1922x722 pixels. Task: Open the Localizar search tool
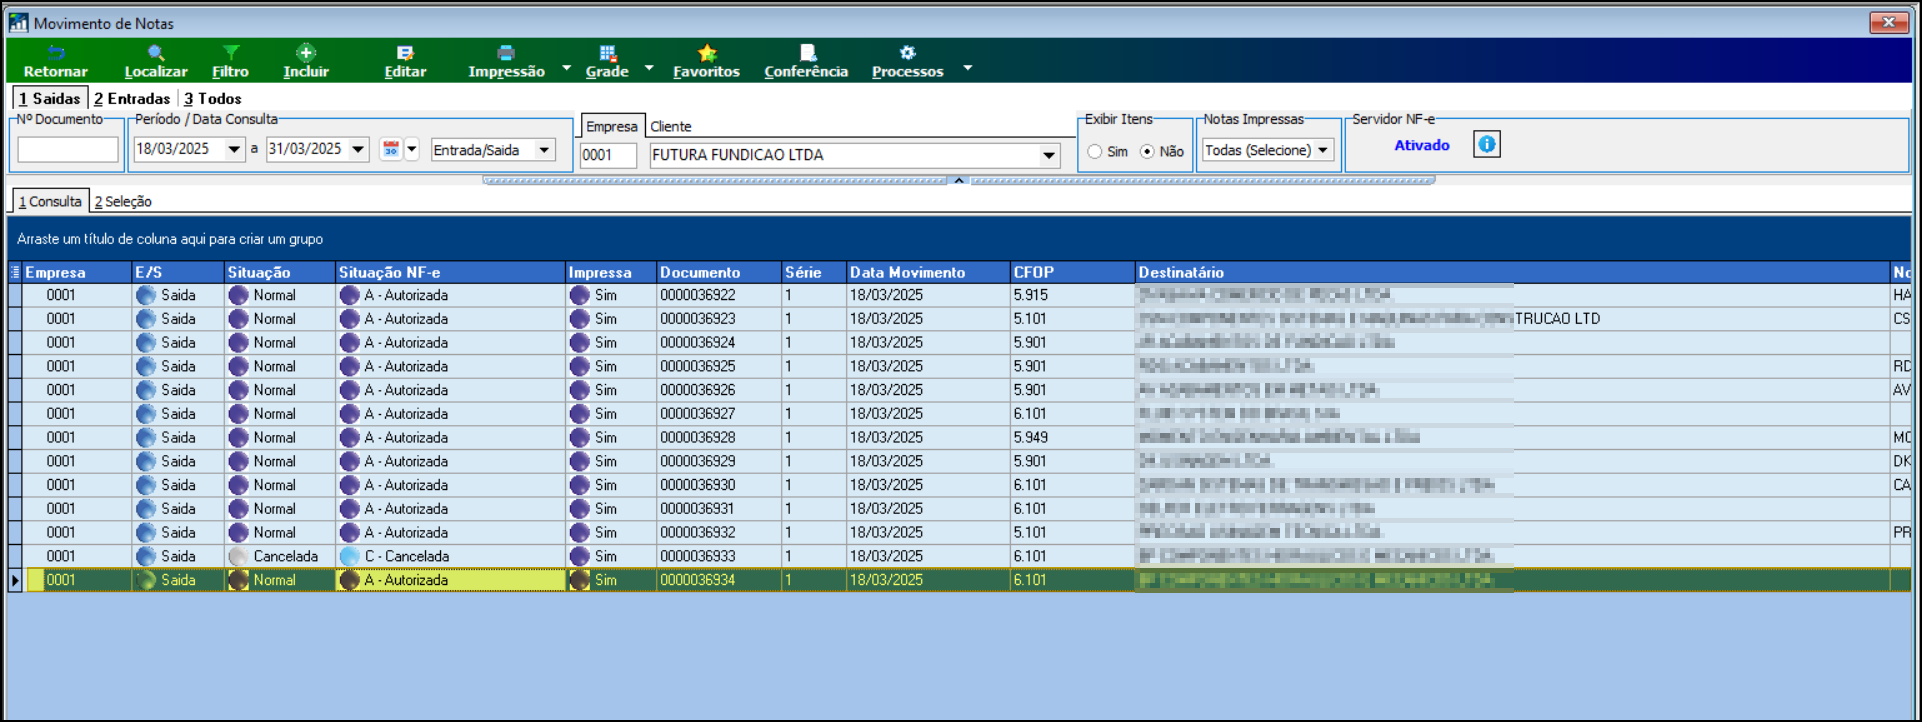156,53
